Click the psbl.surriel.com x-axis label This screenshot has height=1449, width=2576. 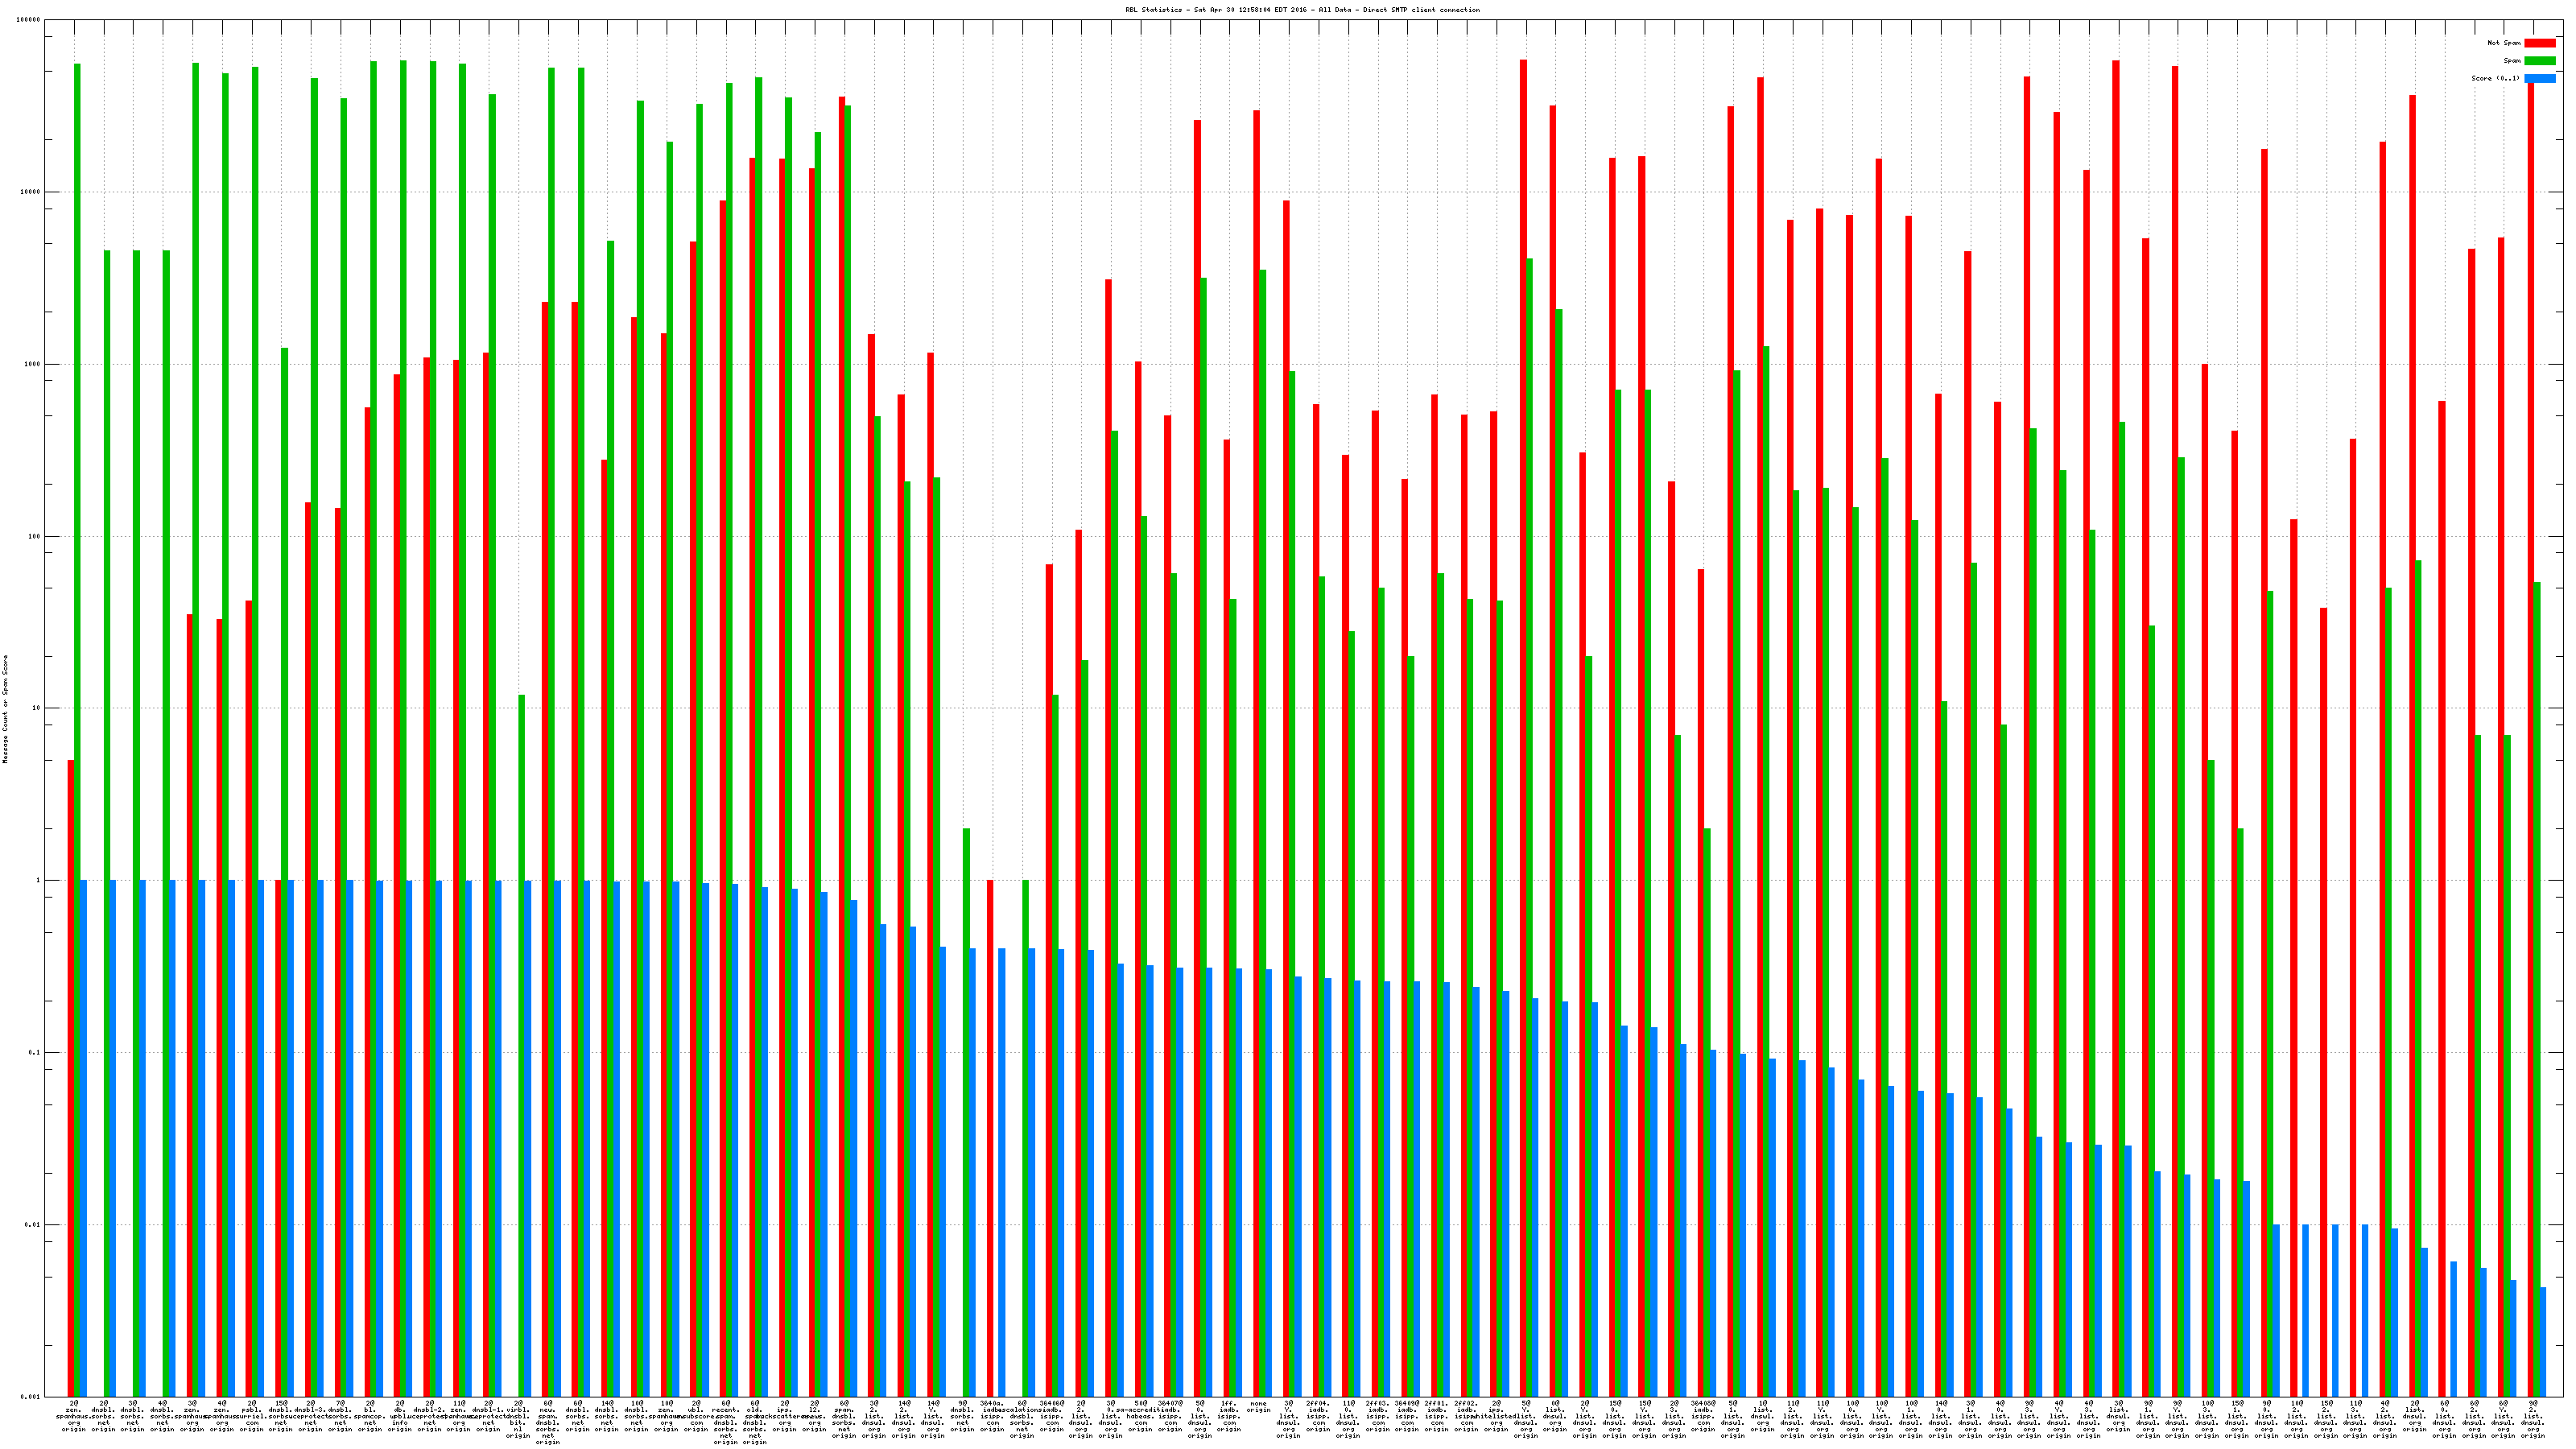(x=252, y=1415)
